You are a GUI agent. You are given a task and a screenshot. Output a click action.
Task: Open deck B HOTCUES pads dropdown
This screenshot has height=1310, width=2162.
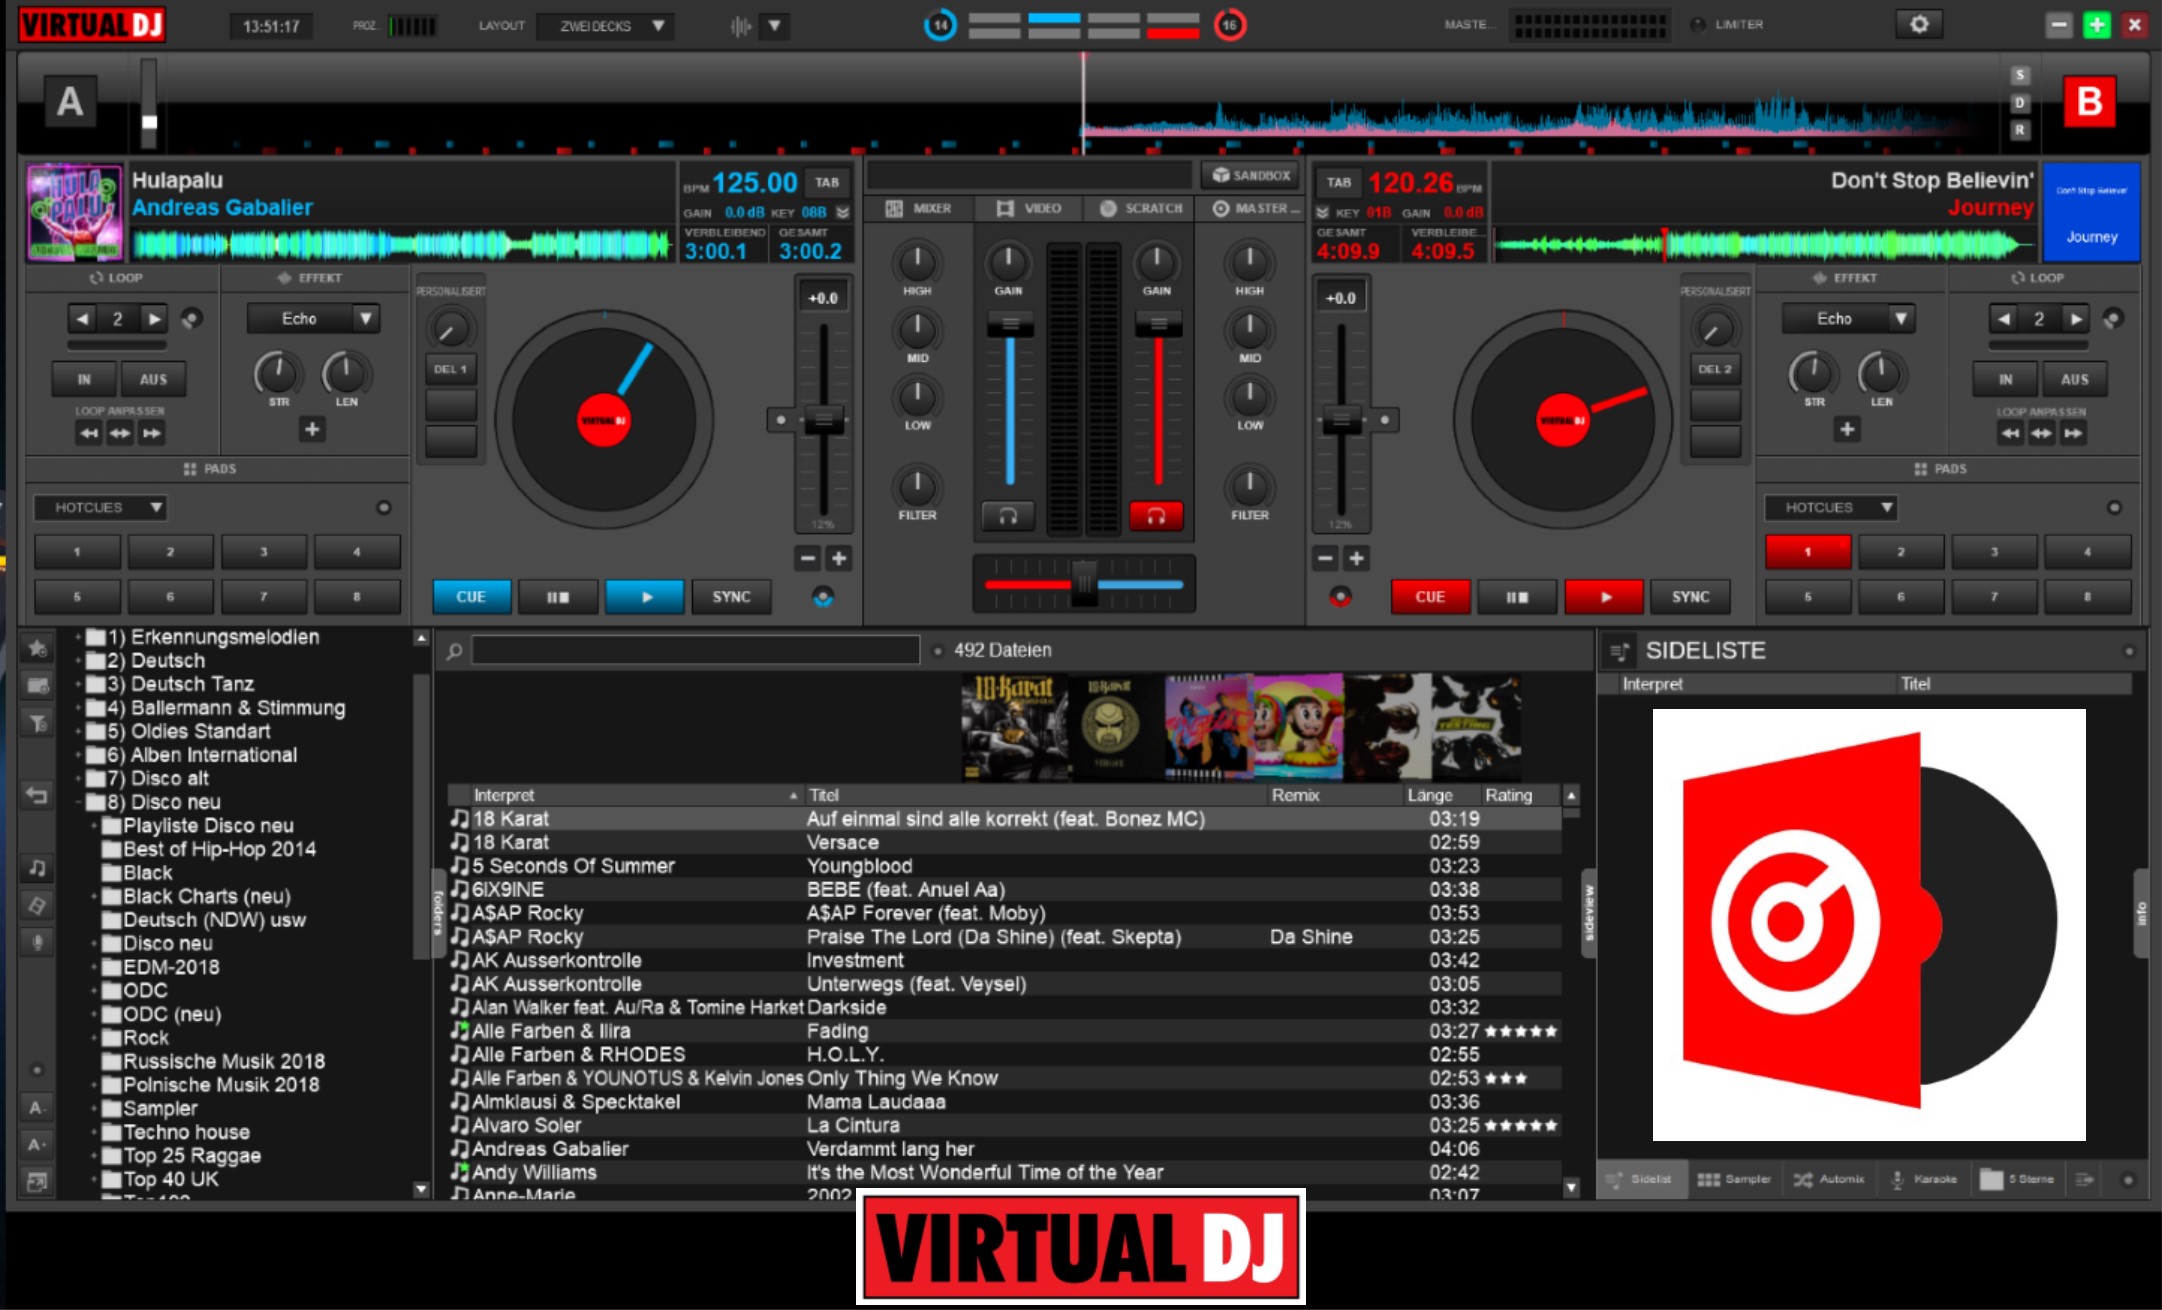point(1830,507)
